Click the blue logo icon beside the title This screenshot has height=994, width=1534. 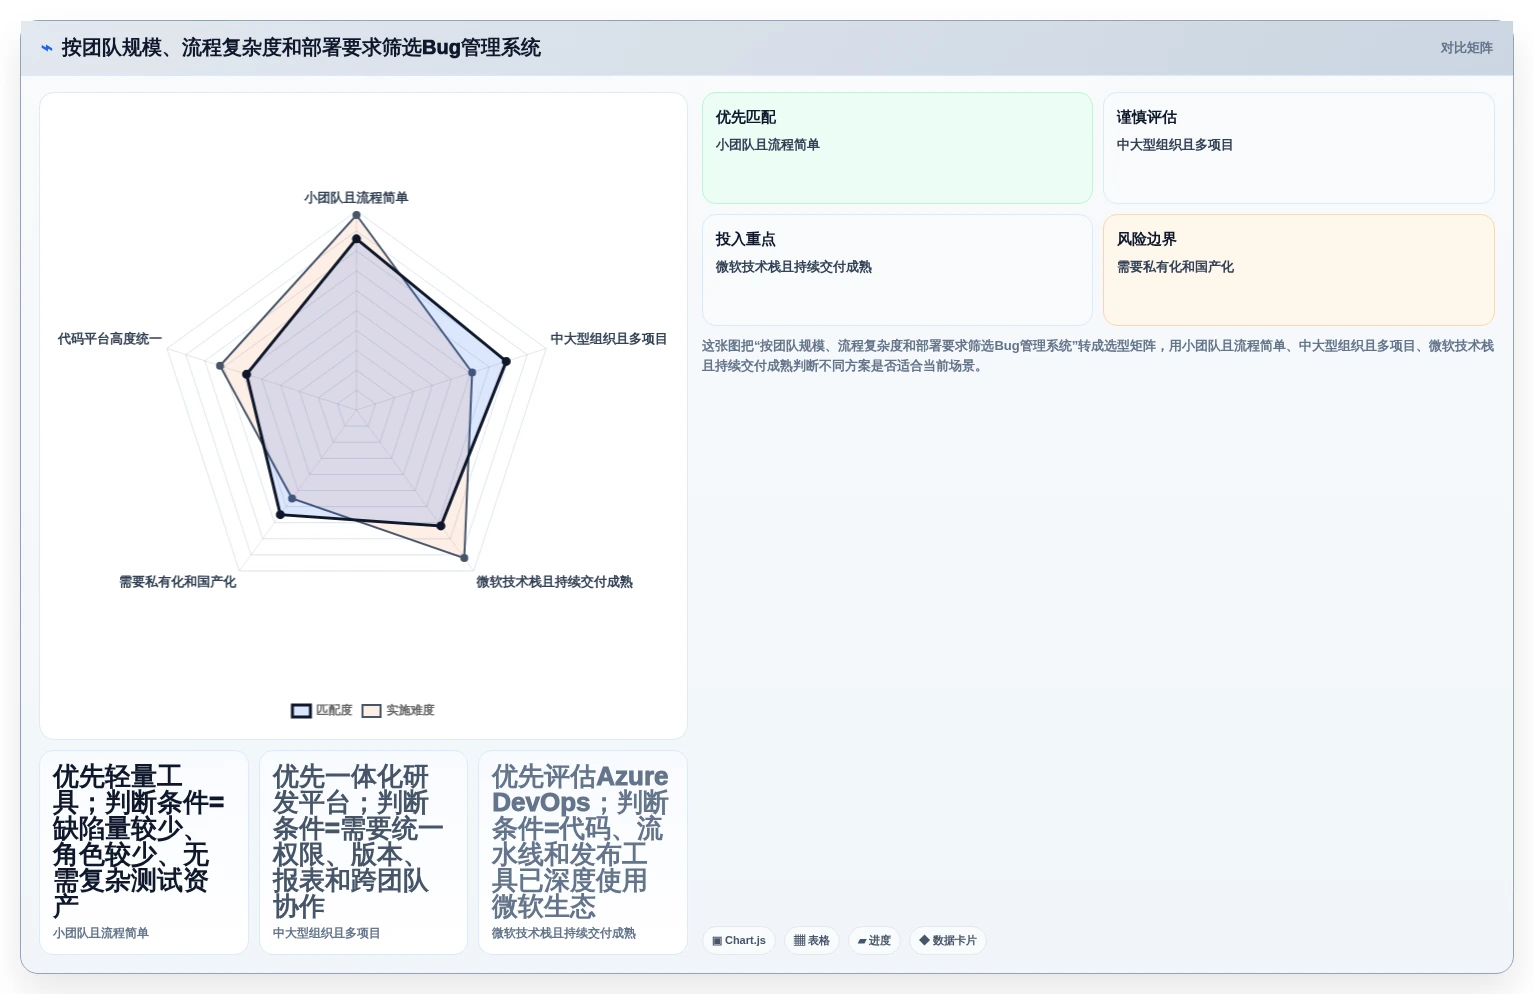pyautogui.click(x=46, y=48)
